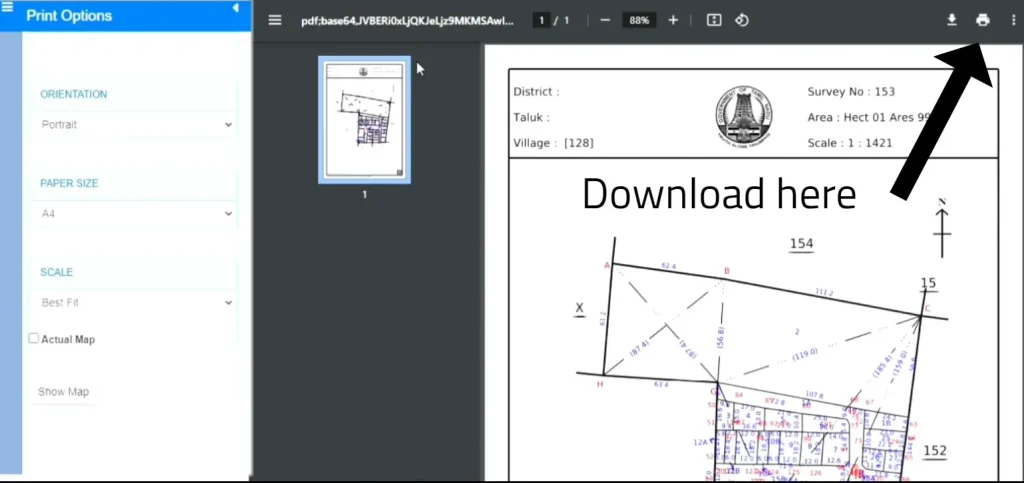
Task: Click the fit to page icon
Action: tap(714, 20)
